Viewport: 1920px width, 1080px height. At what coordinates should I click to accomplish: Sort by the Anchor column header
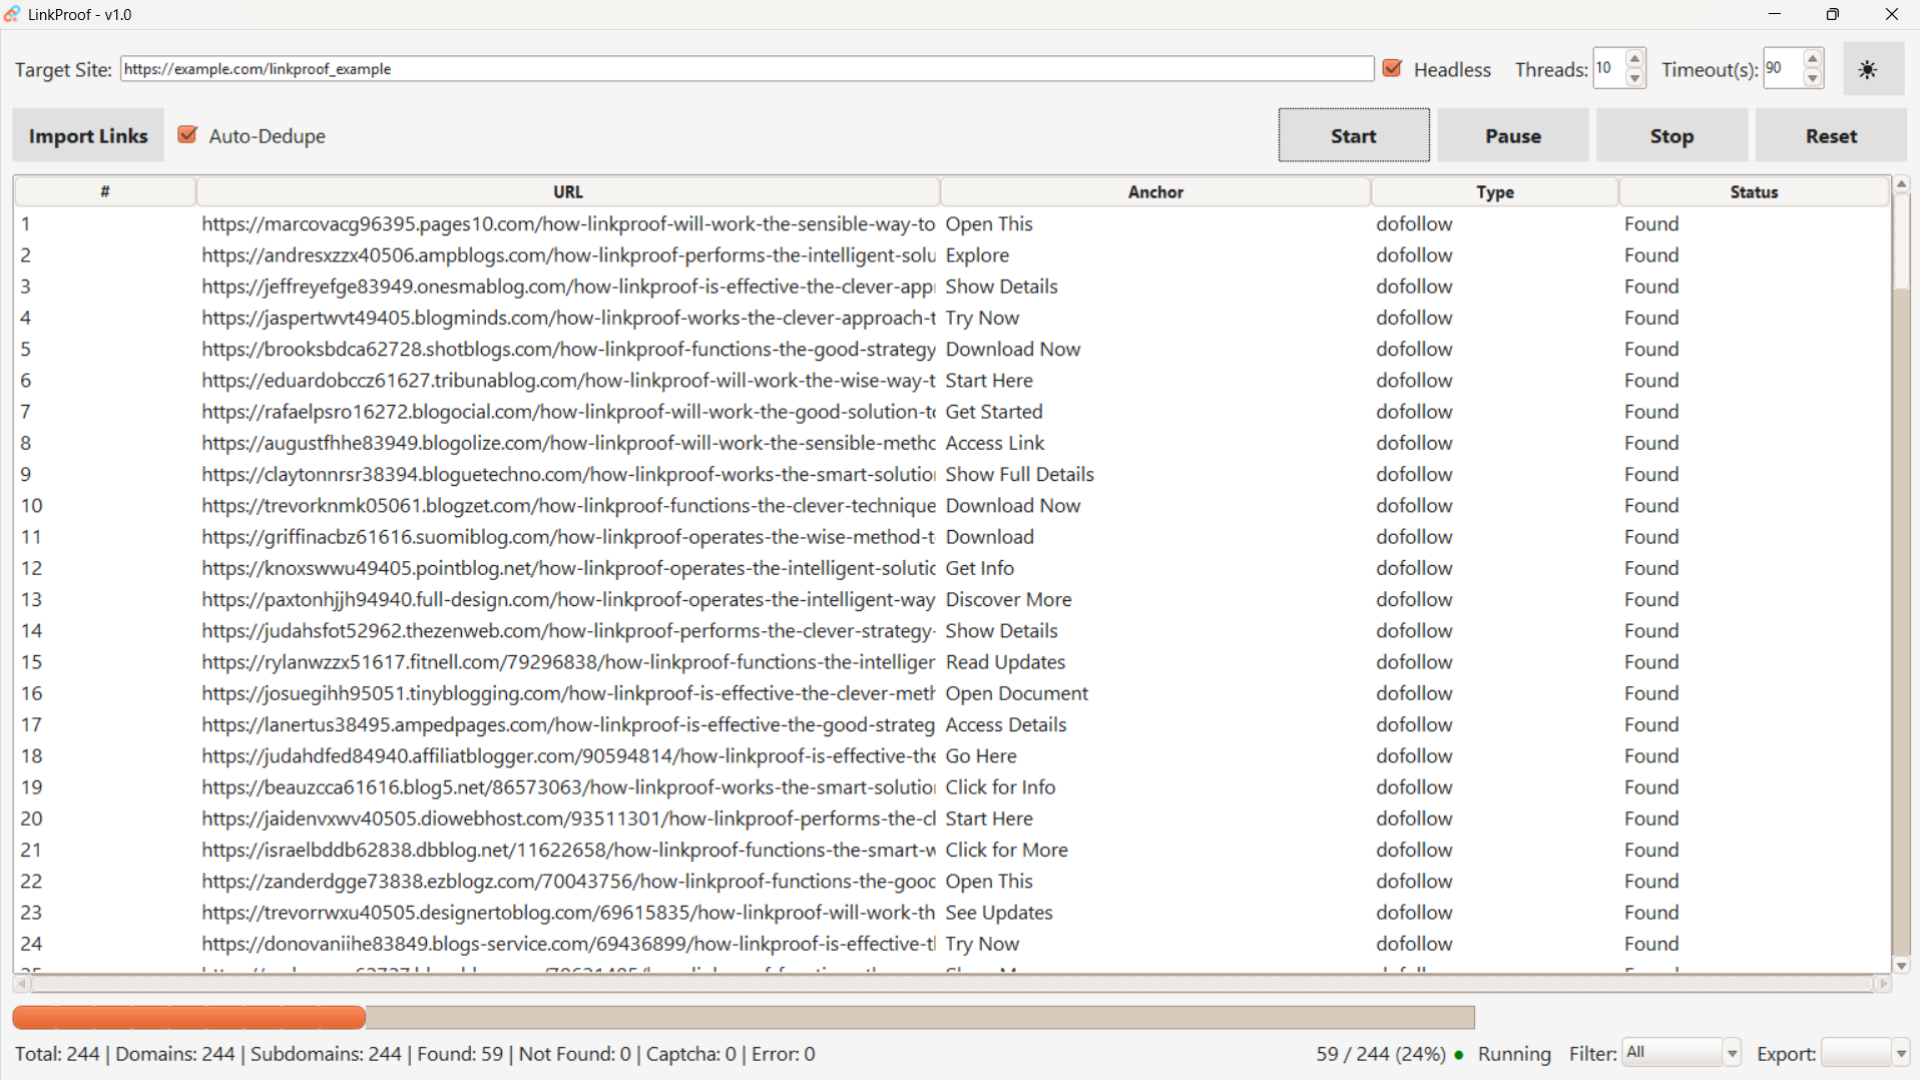point(1156,192)
